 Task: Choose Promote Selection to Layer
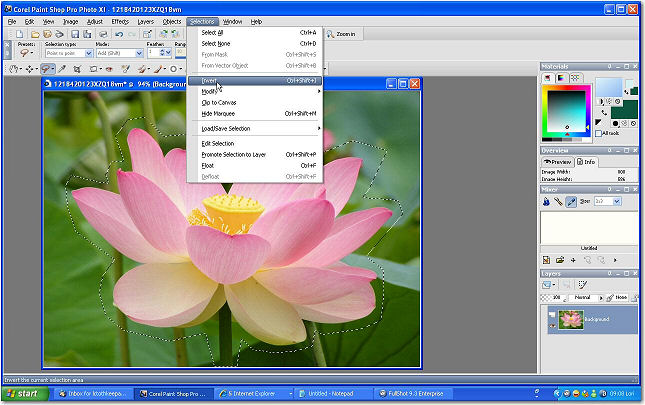[x=255, y=155]
